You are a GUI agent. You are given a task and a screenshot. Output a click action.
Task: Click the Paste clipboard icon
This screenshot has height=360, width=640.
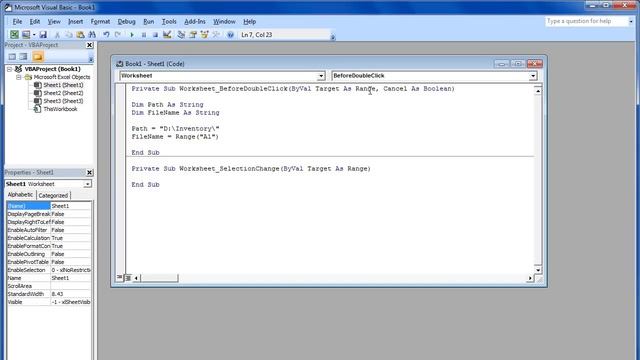click(80, 35)
